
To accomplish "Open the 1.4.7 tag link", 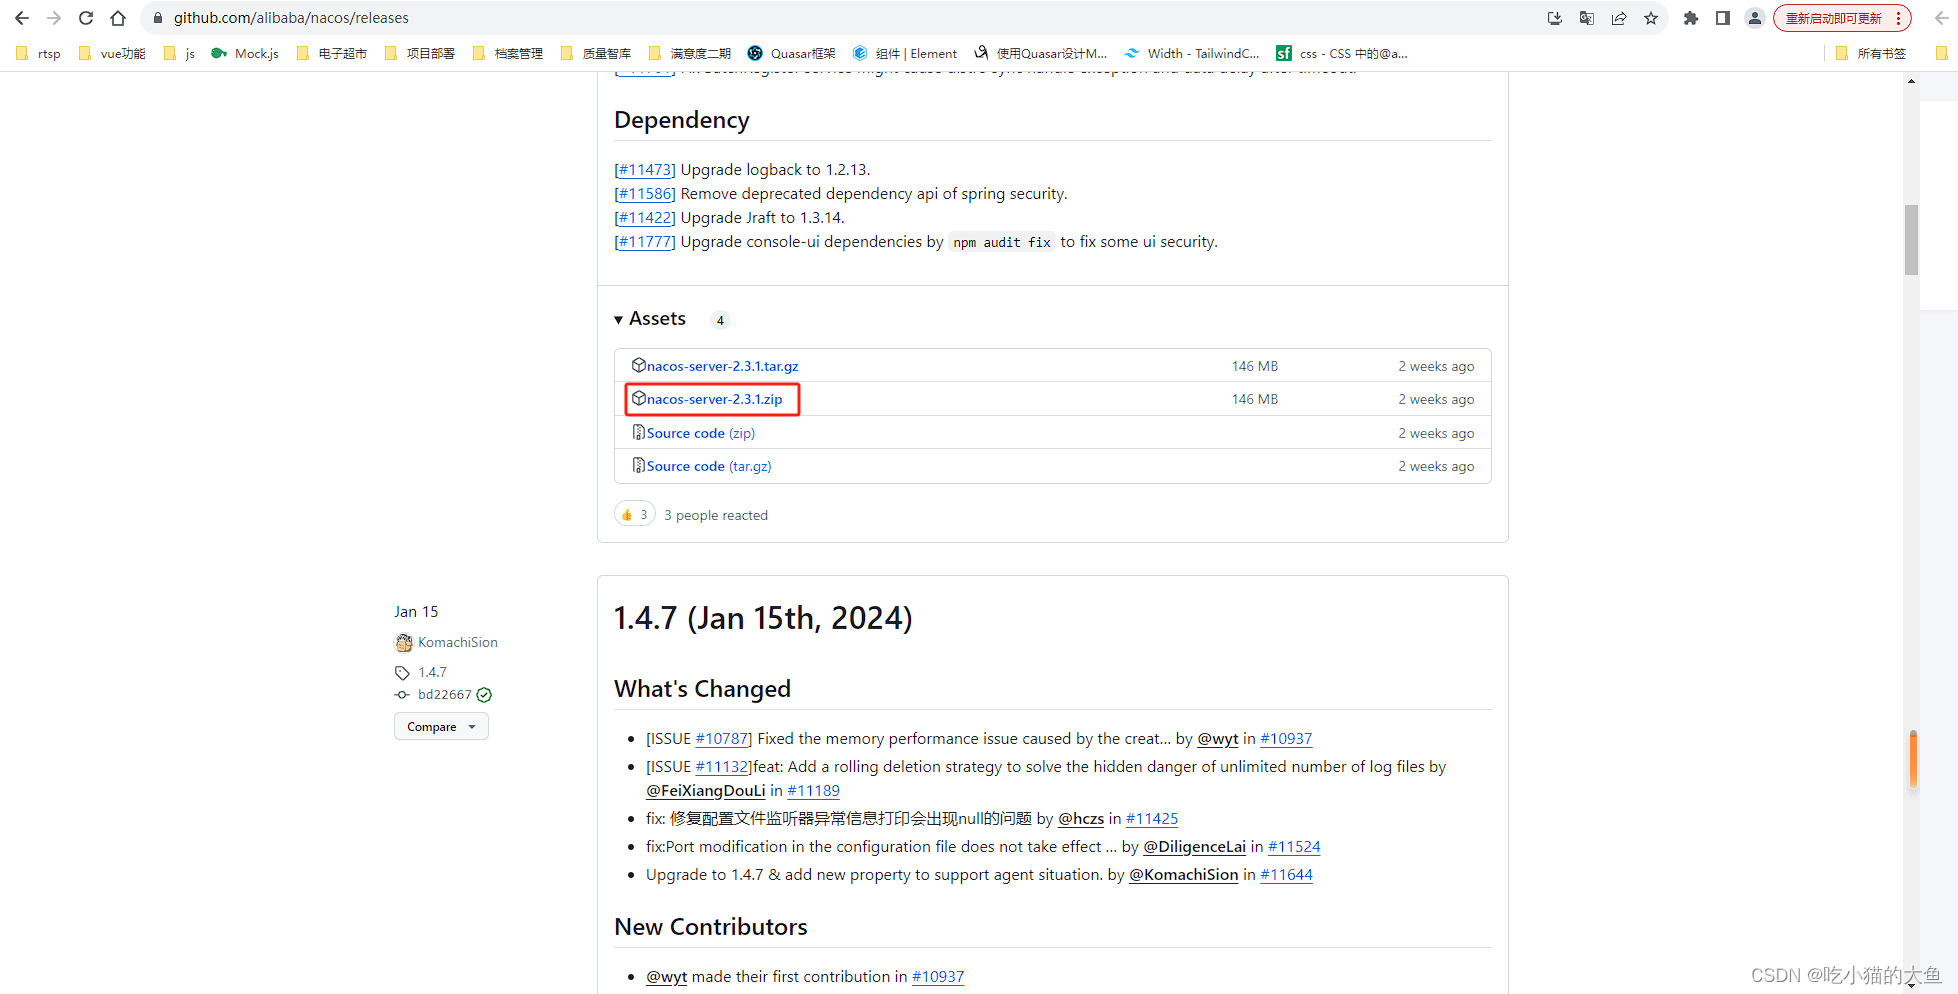I will [432, 672].
